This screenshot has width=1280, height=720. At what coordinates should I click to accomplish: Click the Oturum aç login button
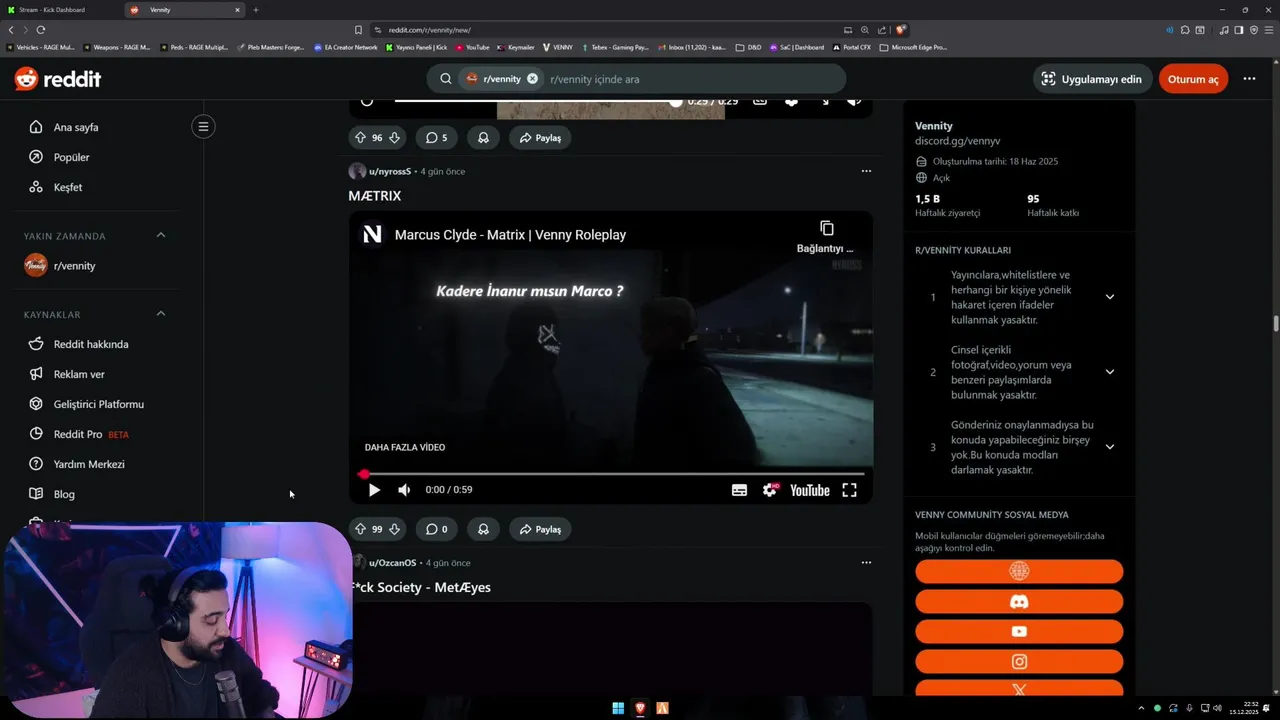[1193, 79]
